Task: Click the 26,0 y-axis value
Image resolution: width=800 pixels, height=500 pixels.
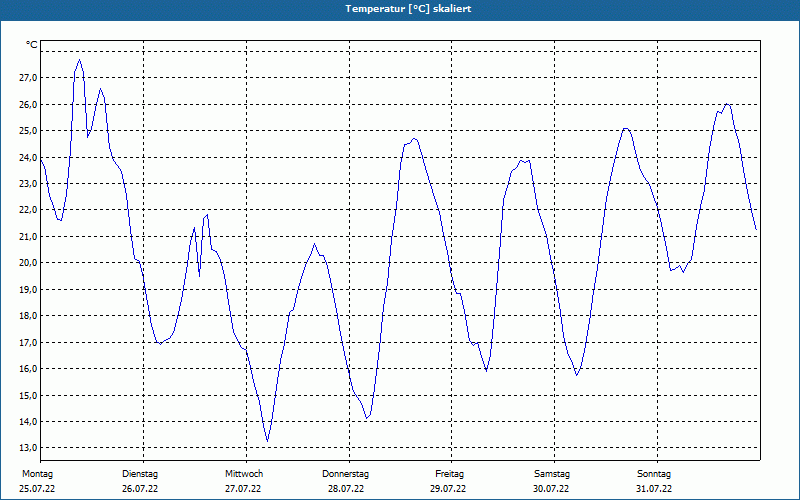Action: tap(28, 104)
